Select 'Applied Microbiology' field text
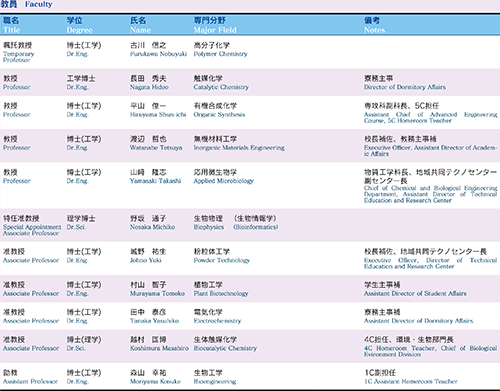Screen dimensions: 500x391 coord(224,181)
